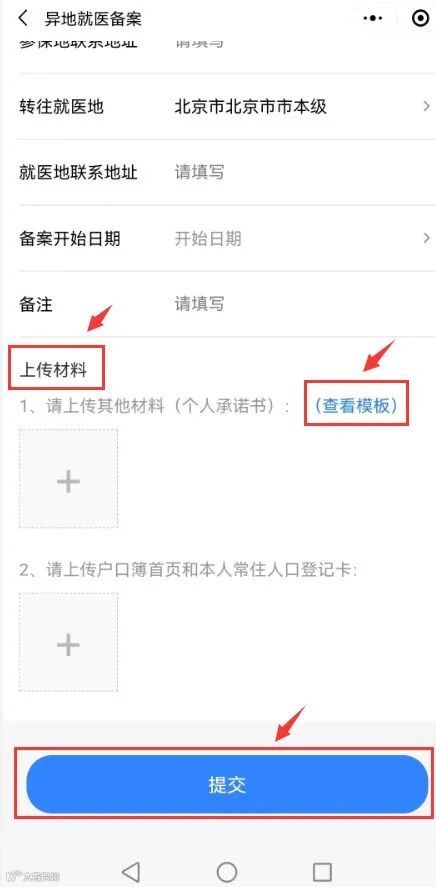Open the three-dot mini program menu
Viewport: 436px width, 887px height.
(373, 18)
